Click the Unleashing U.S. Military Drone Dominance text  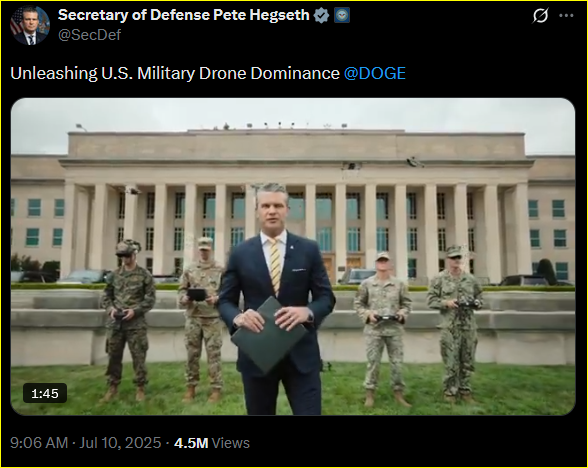(175, 73)
